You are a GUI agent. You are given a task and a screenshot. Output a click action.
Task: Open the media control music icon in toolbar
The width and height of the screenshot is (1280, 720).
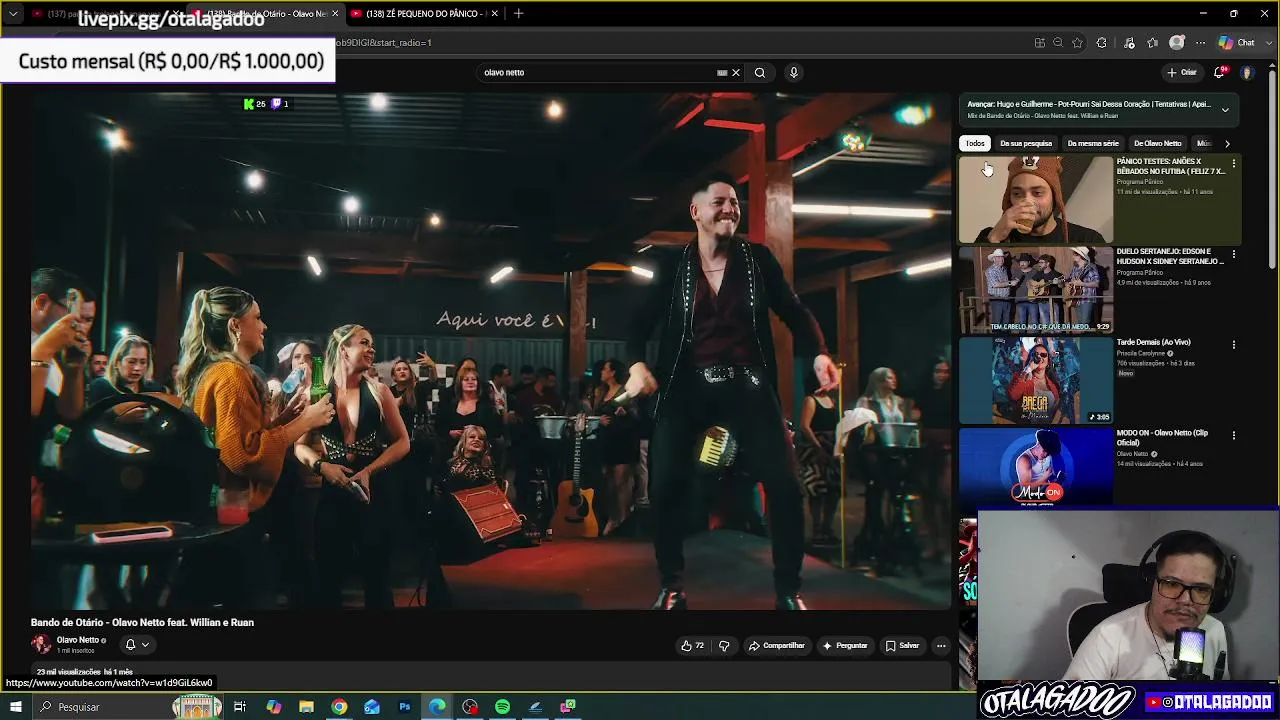[x=1129, y=43]
